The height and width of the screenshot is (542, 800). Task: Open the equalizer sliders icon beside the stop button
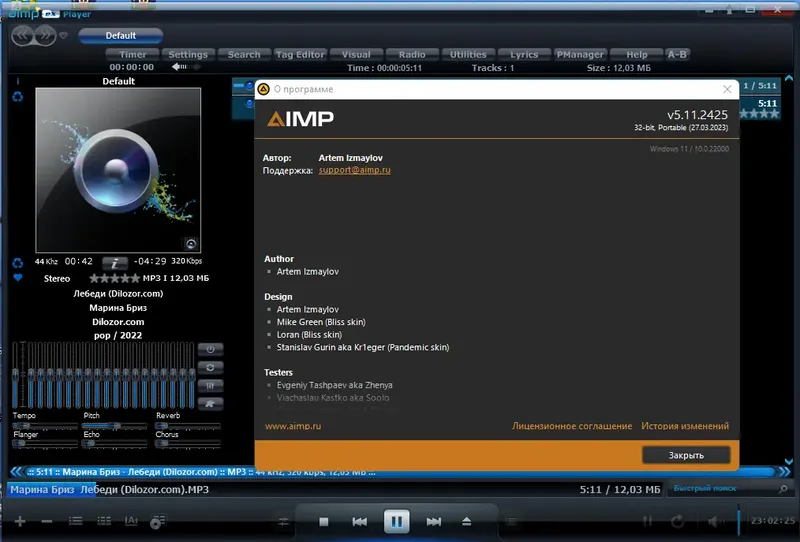click(x=284, y=522)
